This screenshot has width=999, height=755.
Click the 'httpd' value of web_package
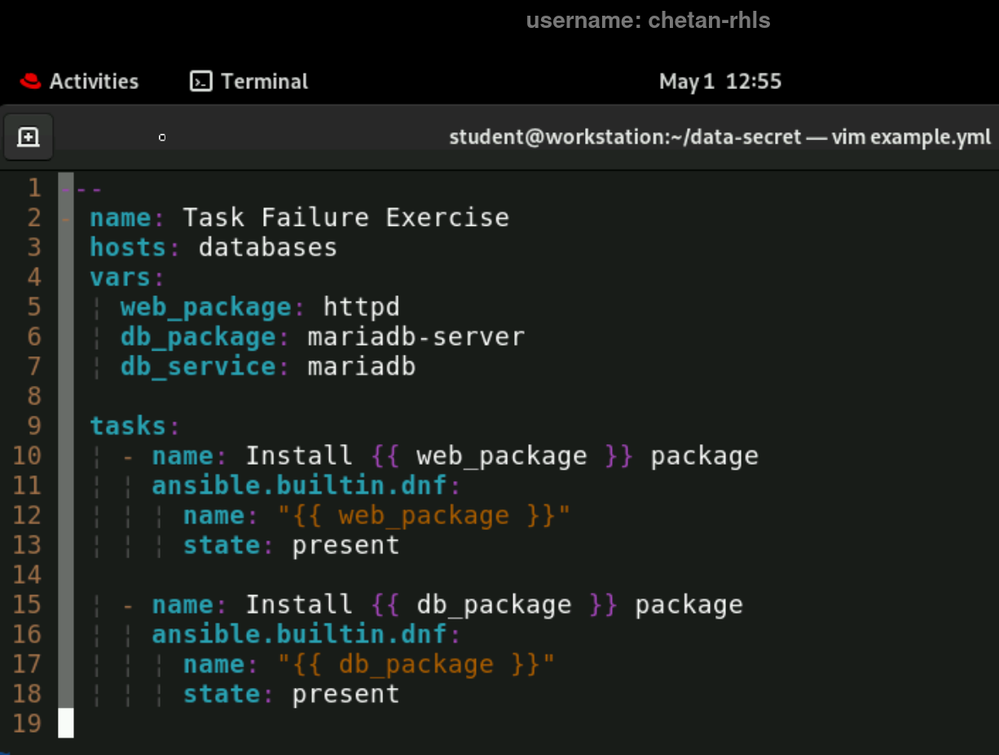pyautogui.click(x=361, y=307)
